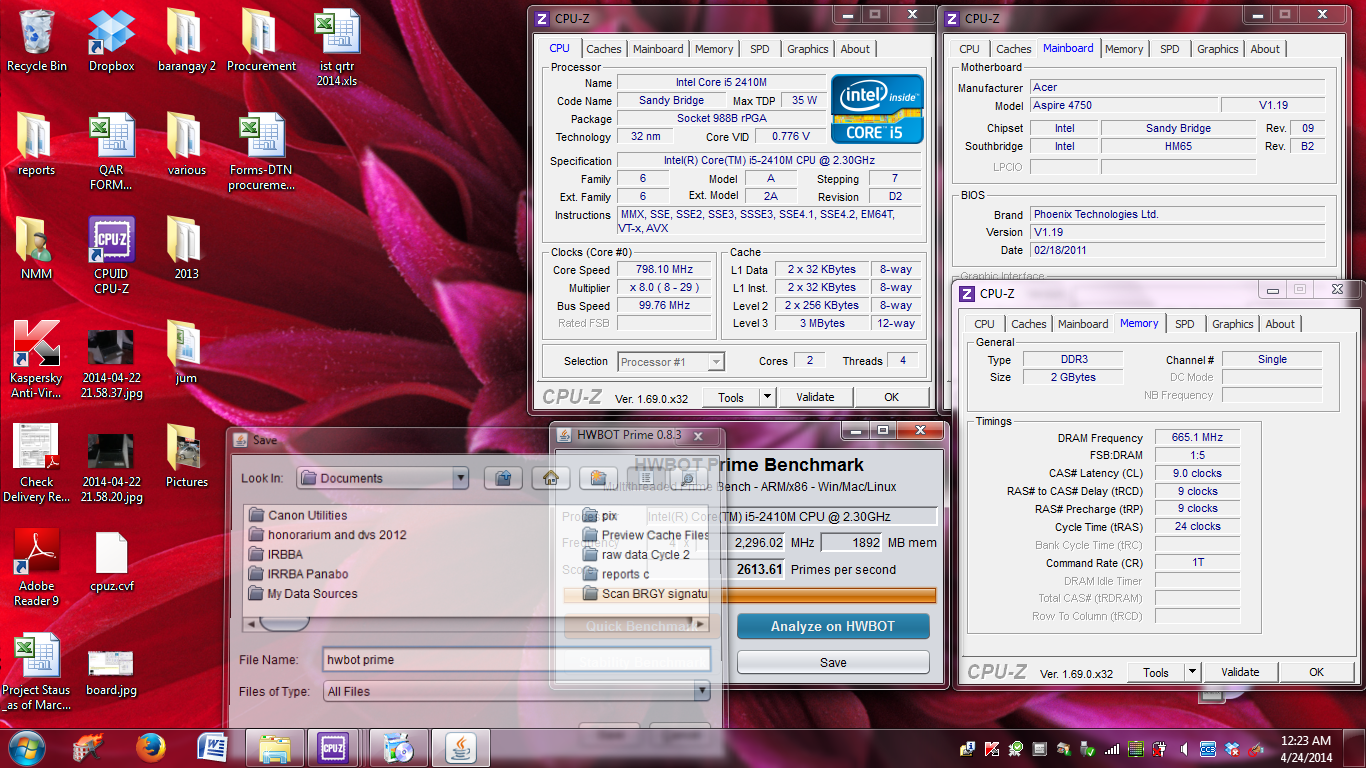Open the Processor #1 selection dropdown
1366x768 pixels.
(x=671, y=362)
